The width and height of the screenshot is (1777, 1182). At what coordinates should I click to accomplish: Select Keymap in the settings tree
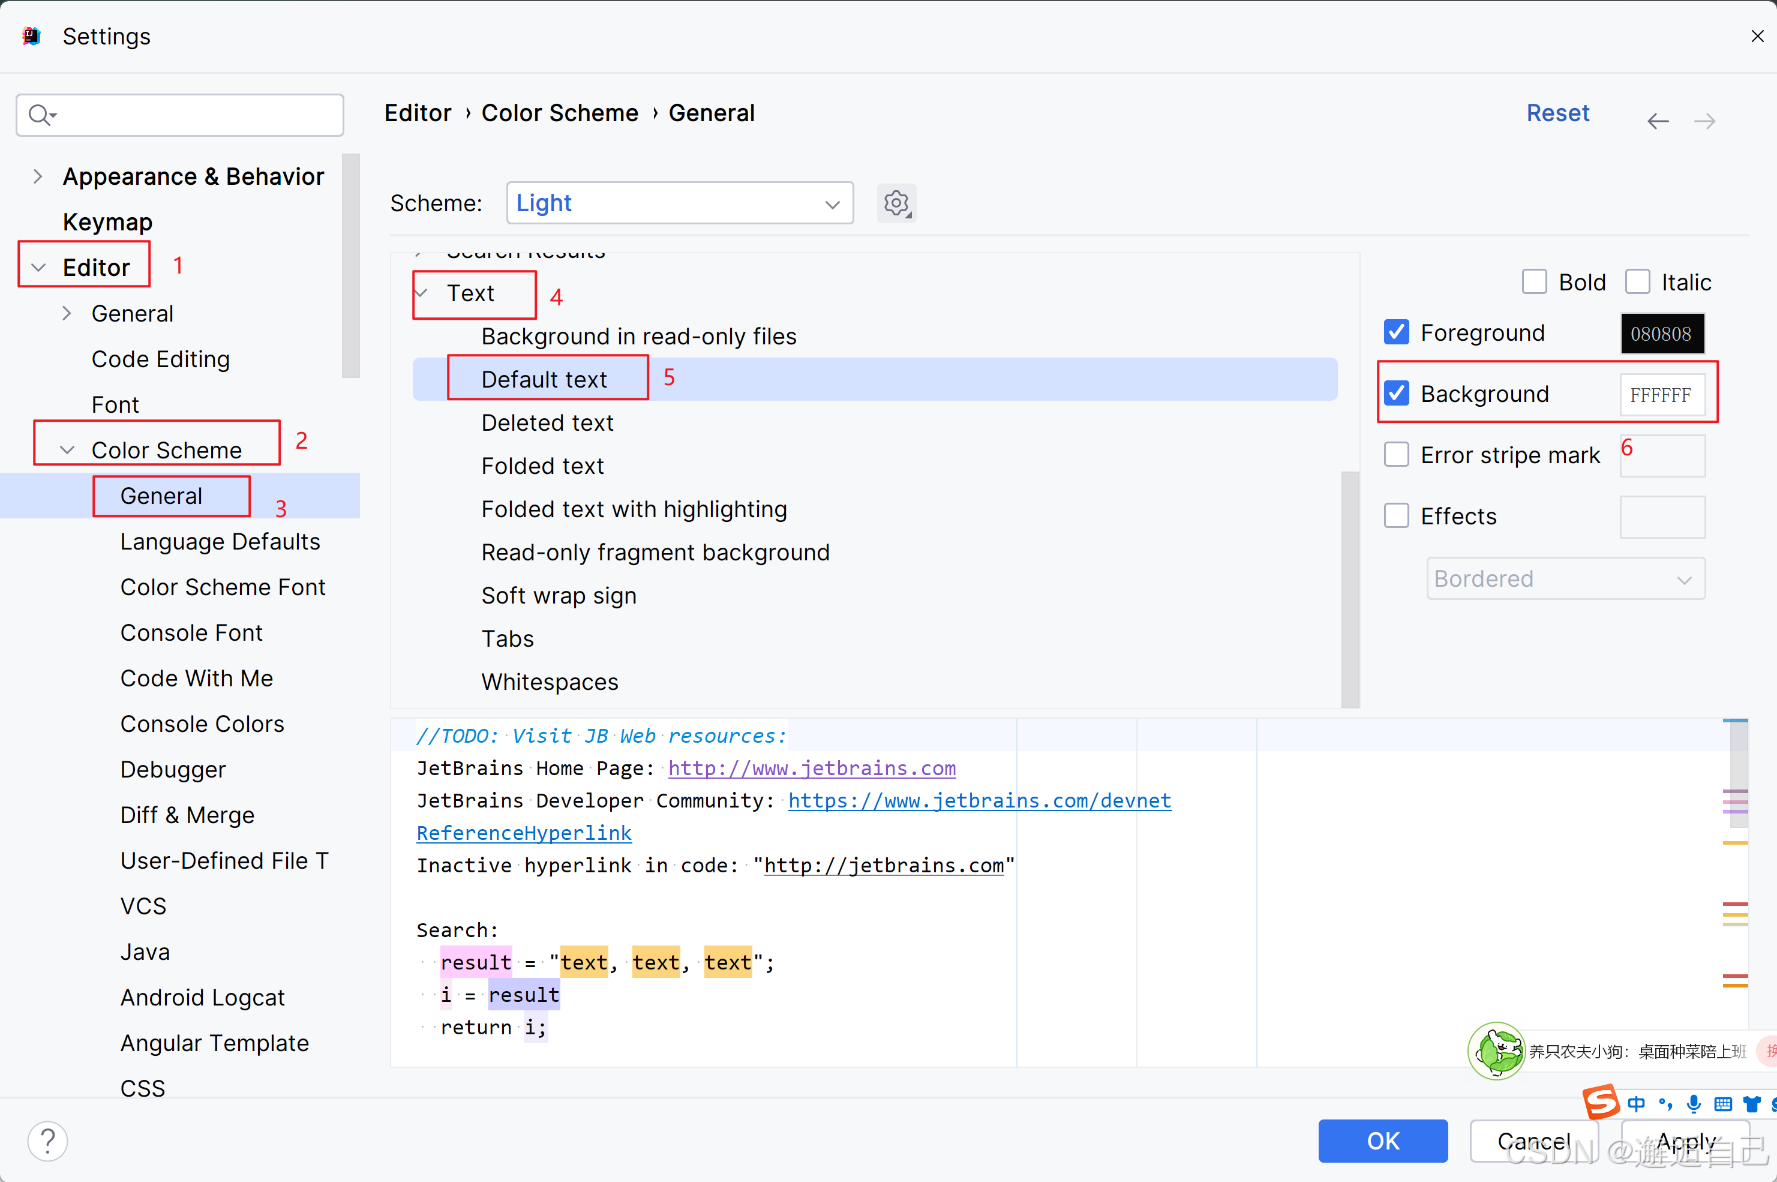pyautogui.click(x=107, y=222)
